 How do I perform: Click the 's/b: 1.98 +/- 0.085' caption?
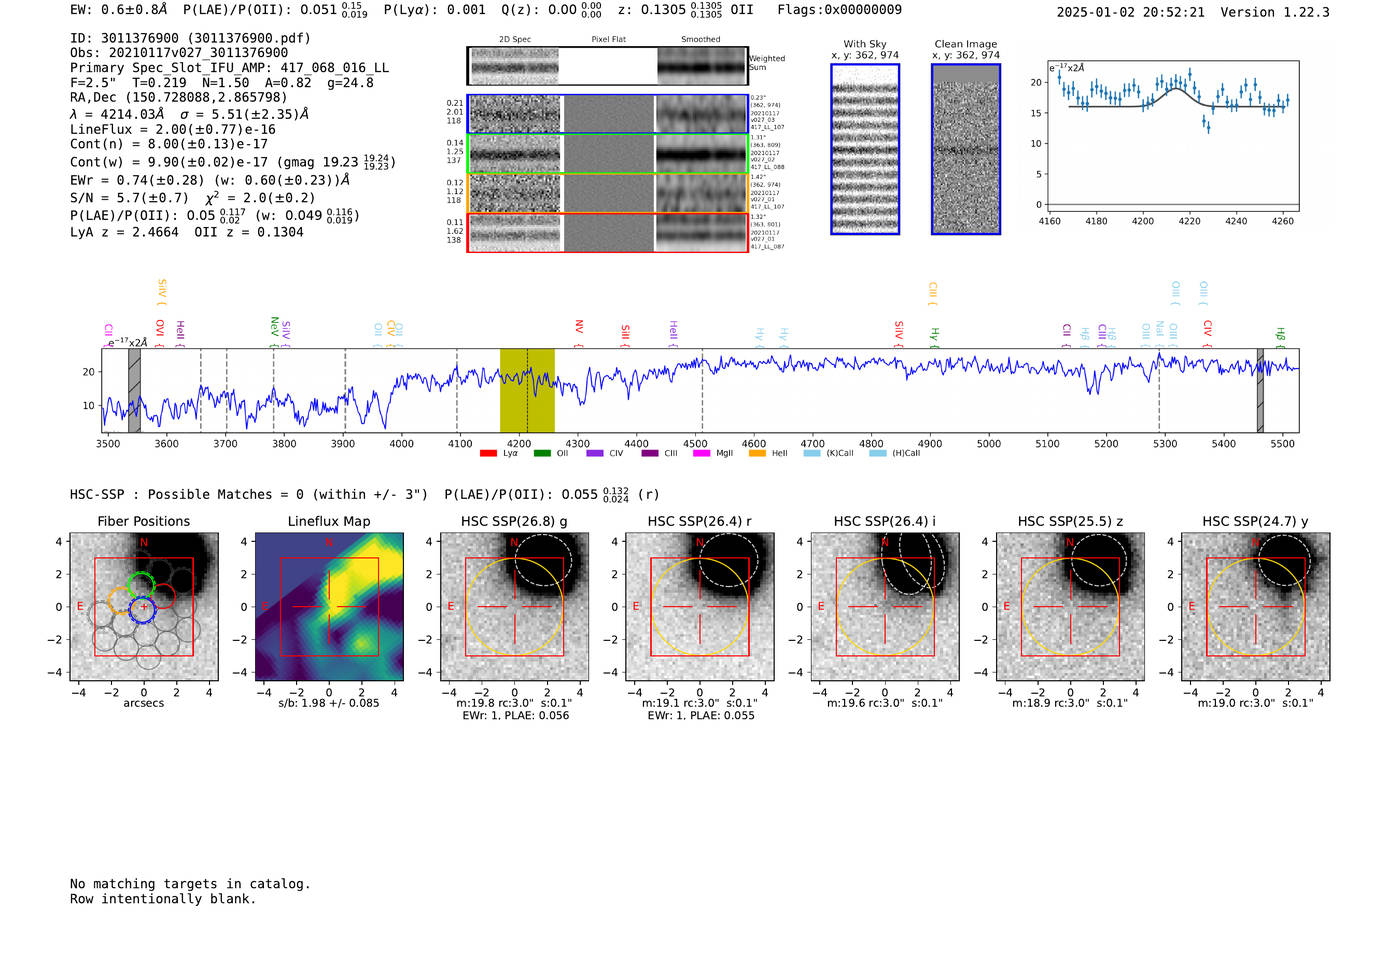[329, 703]
